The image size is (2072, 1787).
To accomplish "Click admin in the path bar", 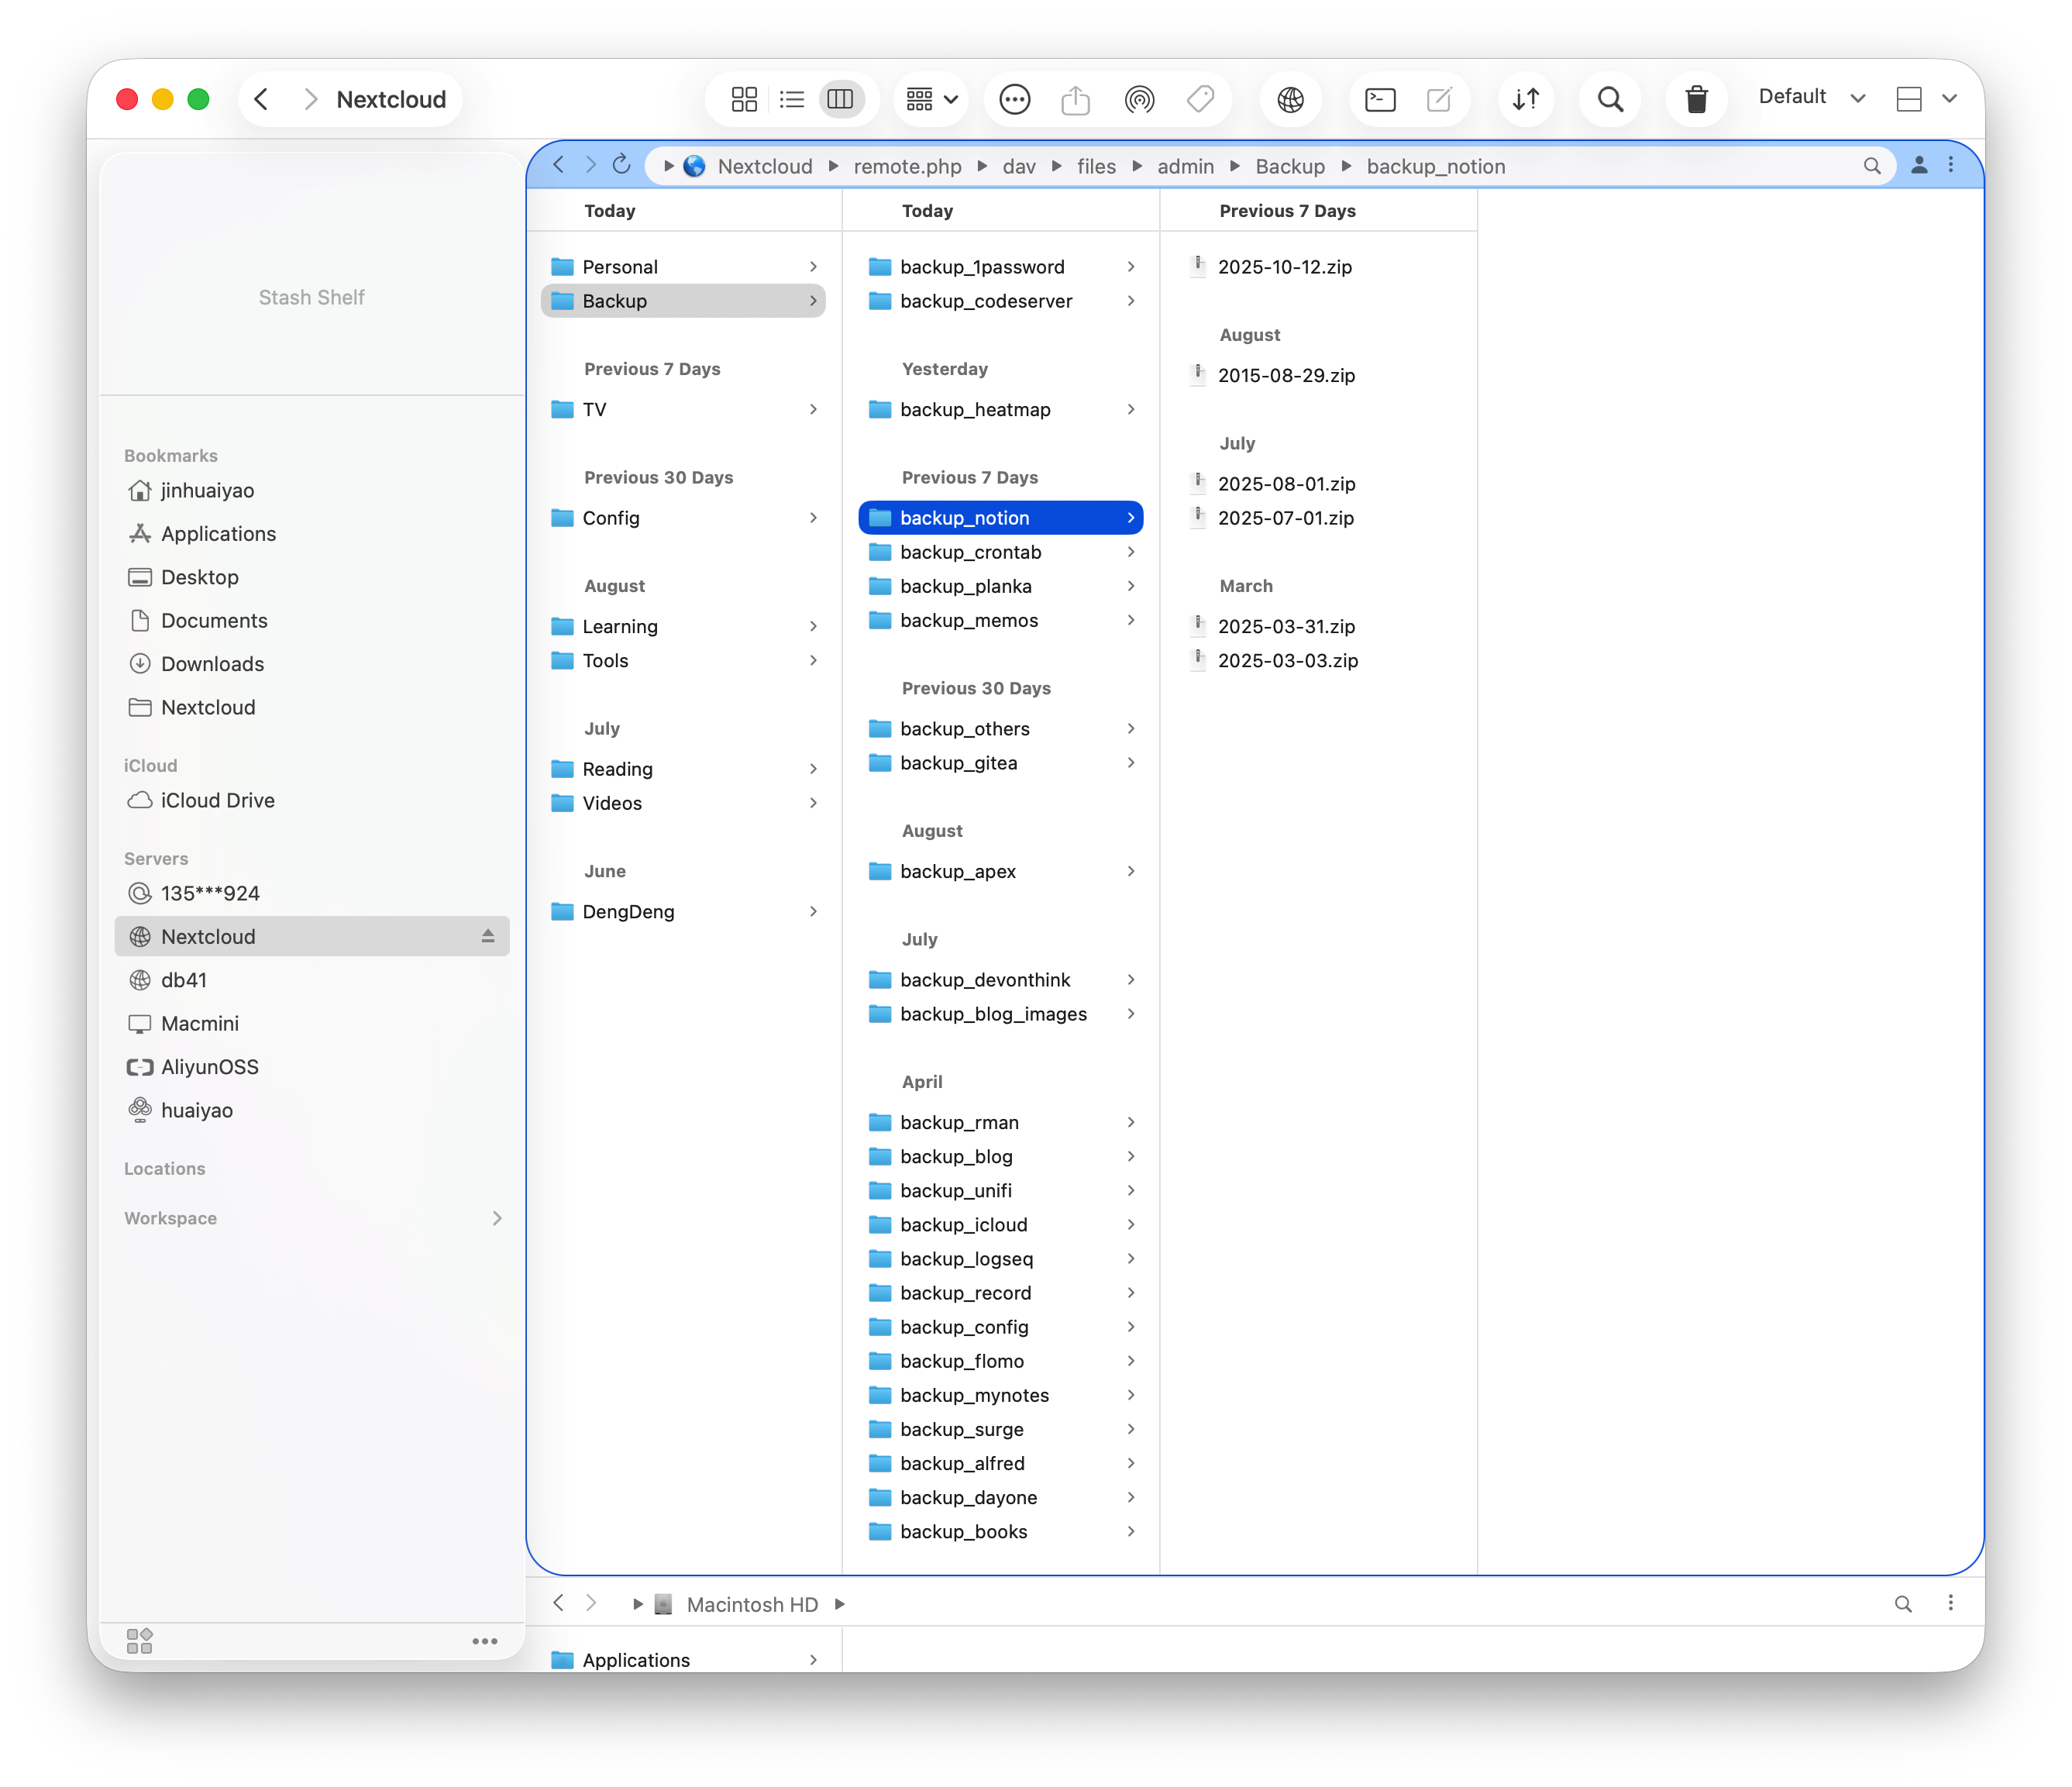I will [x=1185, y=166].
